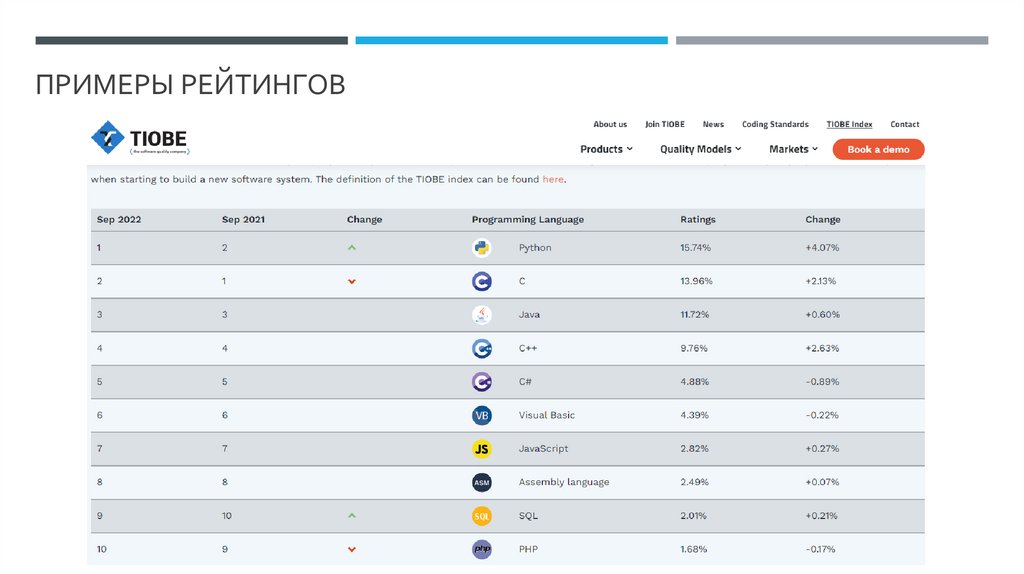Expand the Products dropdown menu
1024x574 pixels.
(607, 149)
